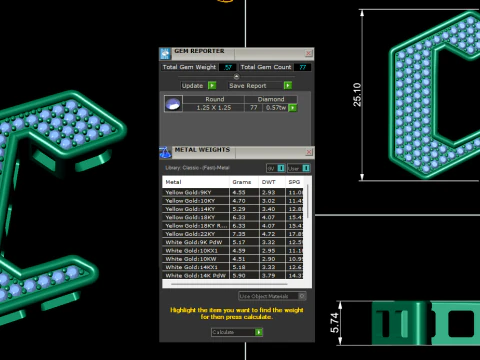Screen dimensions: 480x360
Task: Click the vertical scrollbar of metal list
Action: coord(307,201)
